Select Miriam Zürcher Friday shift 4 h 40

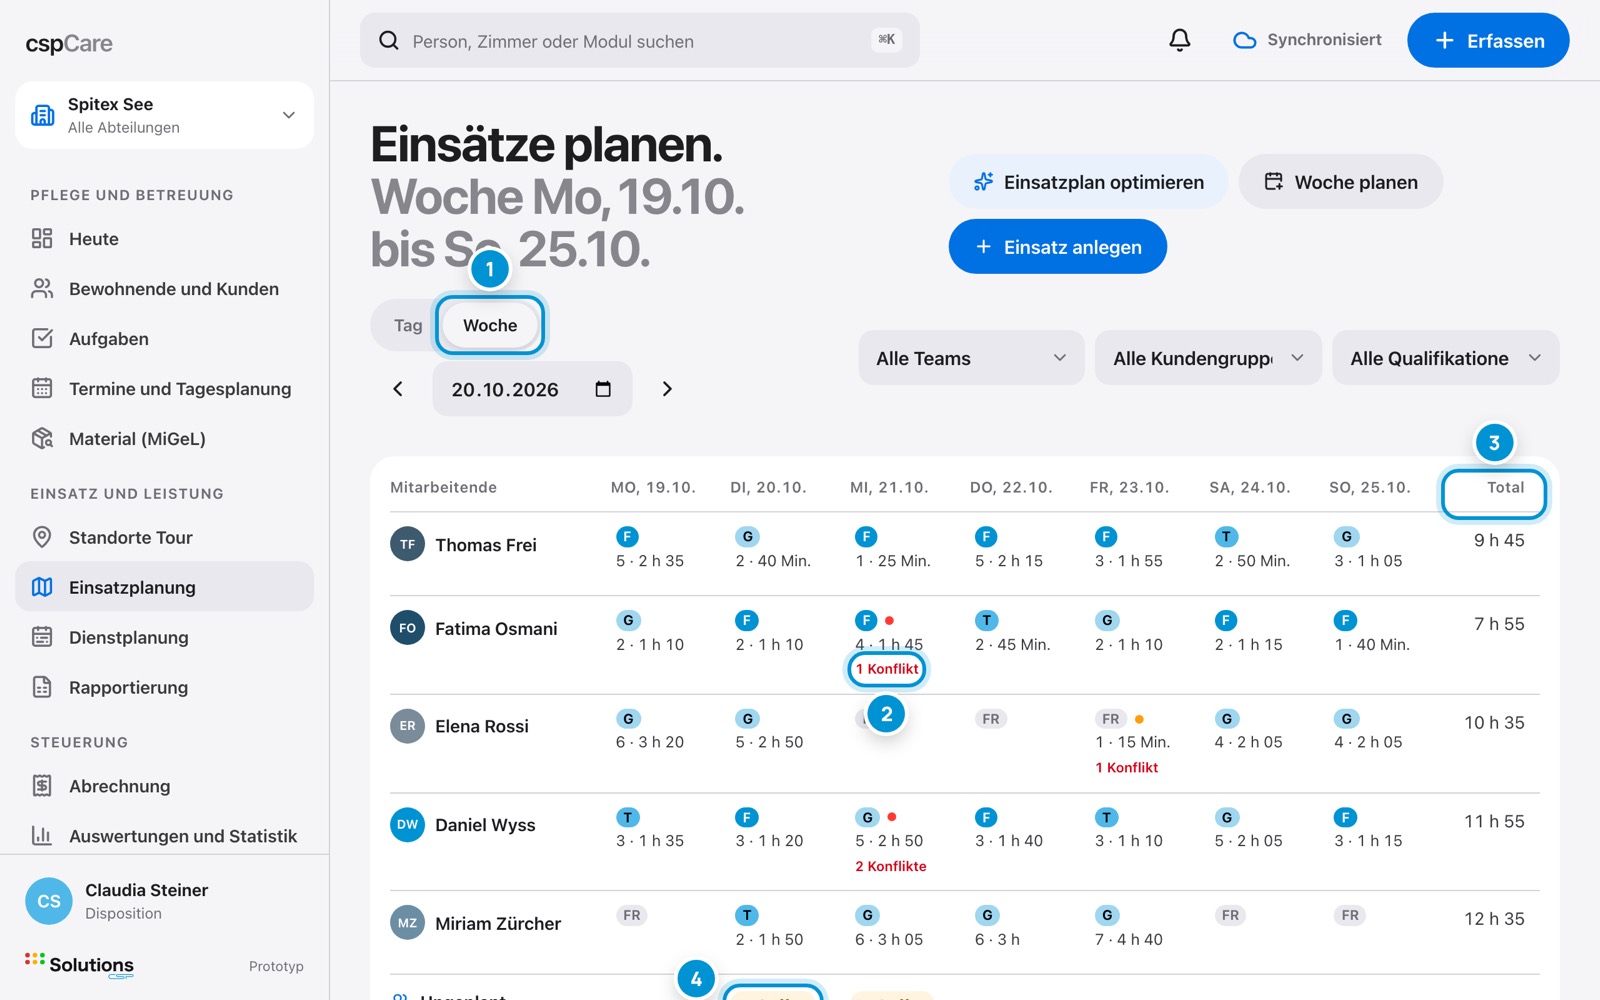point(1129,927)
